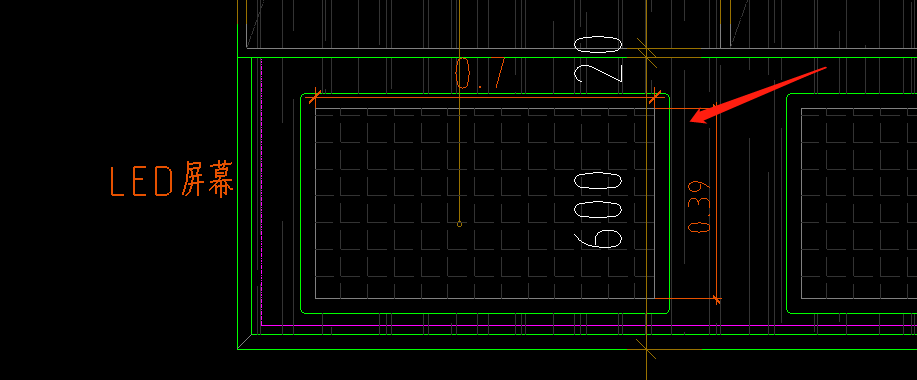Click the orange tick at 0.7 dimension left end
917x380 pixels.
315,96
